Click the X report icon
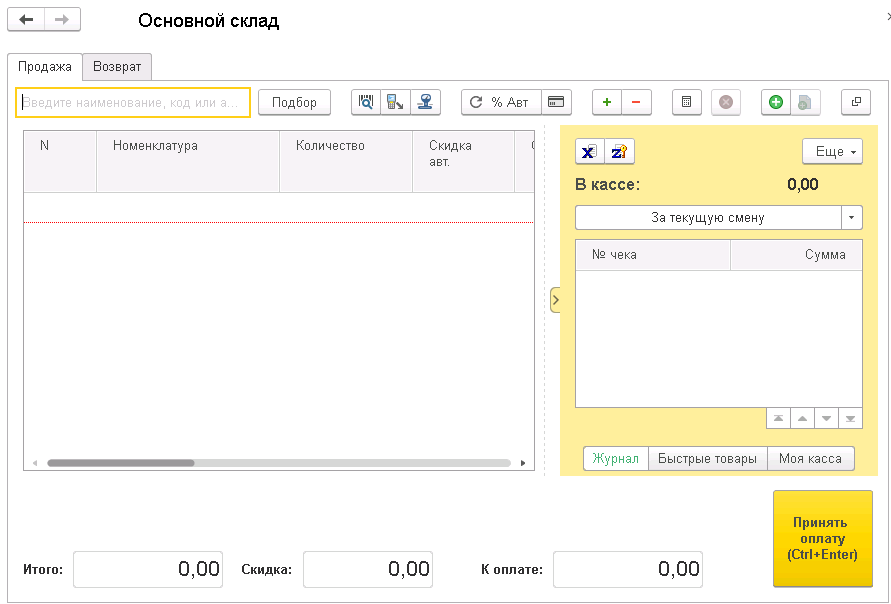This screenshot has width=891, height=604. coord(590,152)
